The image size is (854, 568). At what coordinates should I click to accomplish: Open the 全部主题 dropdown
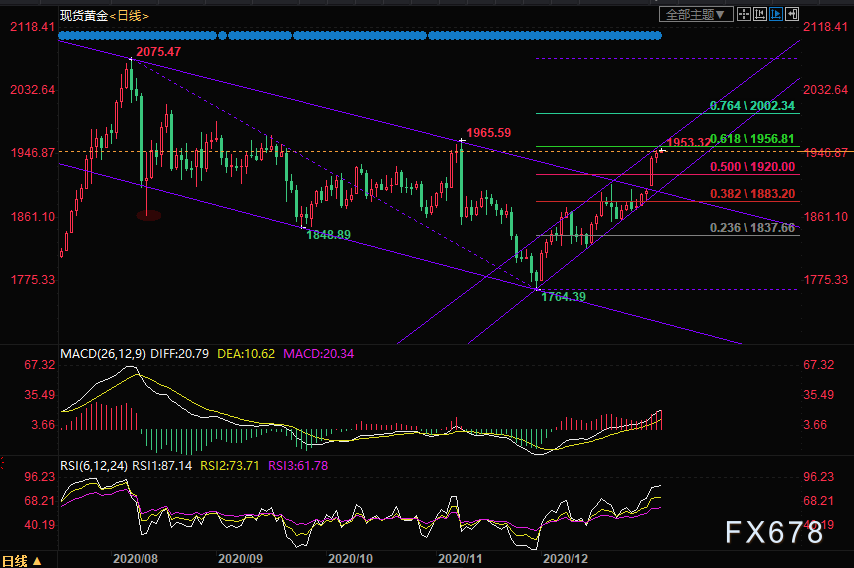697,14
